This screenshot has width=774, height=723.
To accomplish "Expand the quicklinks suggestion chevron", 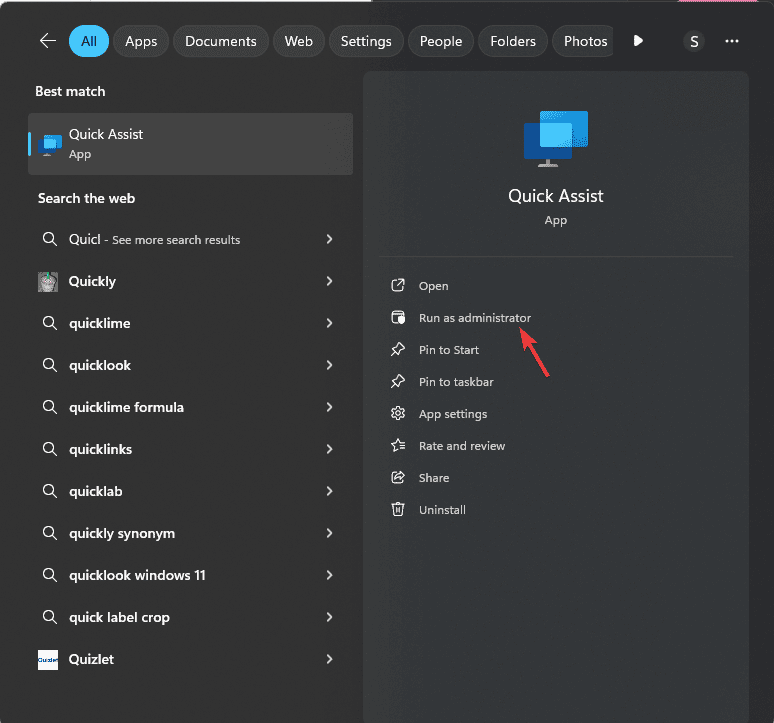I will point(329,449).
